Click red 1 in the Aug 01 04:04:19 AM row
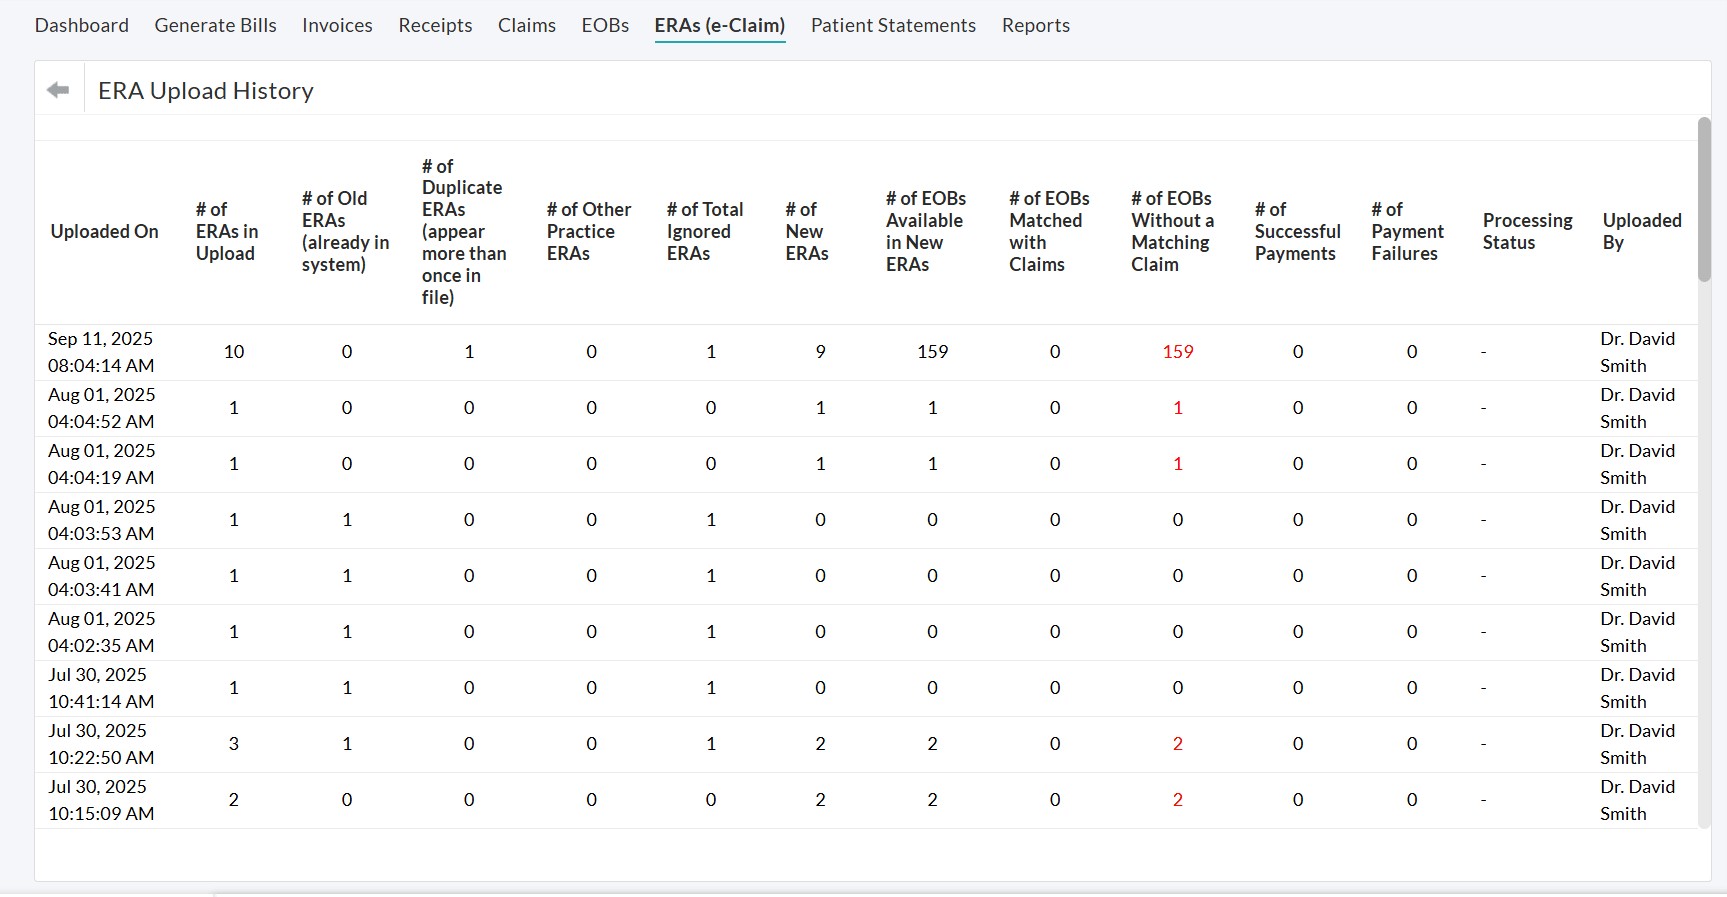The width and height of the screenshot is (1727, 897). coord(1178,464)
